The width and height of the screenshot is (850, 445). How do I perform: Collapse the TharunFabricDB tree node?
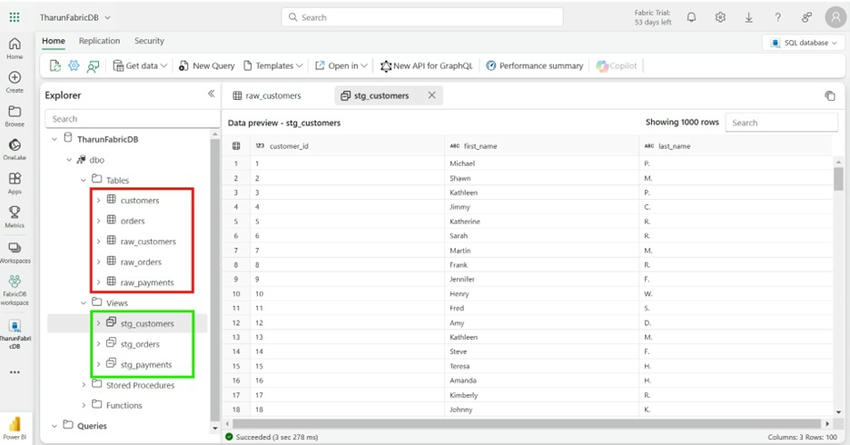click(x=54, y=139)
